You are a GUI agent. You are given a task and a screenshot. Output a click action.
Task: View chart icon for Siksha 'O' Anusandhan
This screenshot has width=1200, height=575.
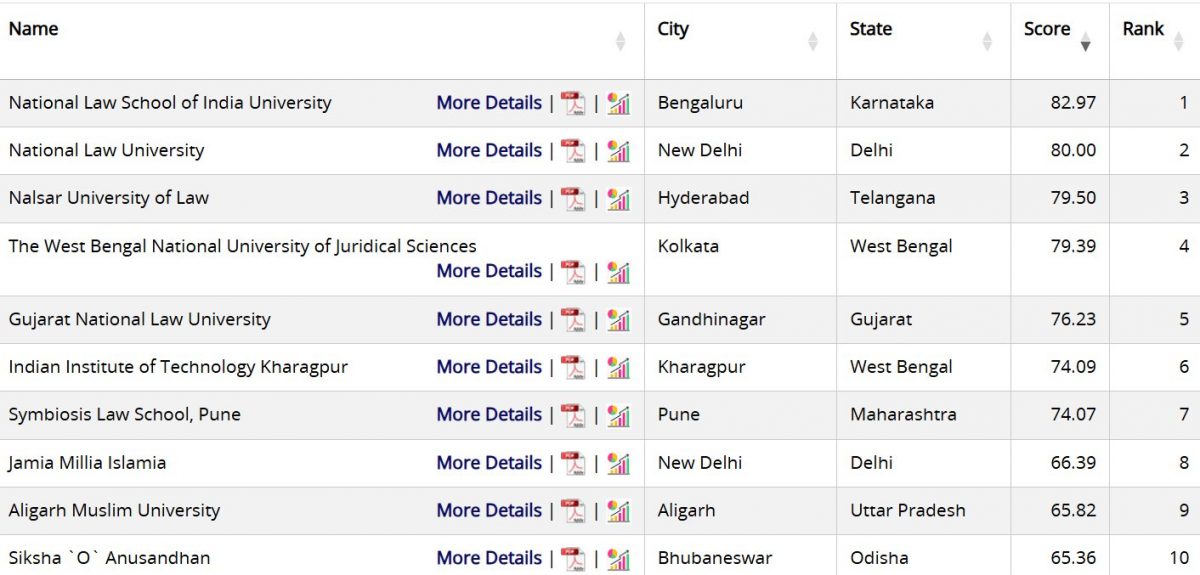[619, 559]
